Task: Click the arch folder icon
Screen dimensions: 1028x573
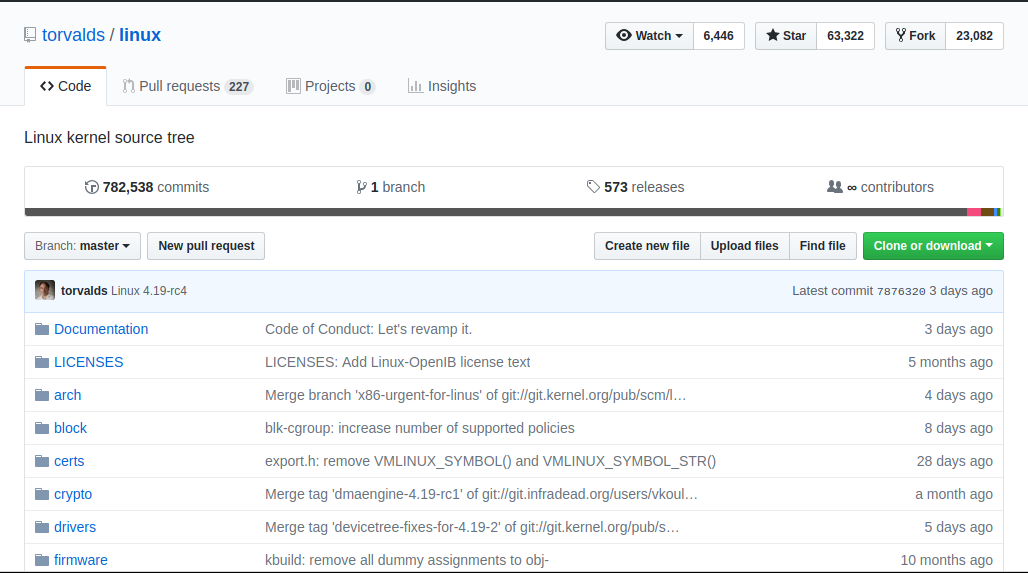Action: 42,395
